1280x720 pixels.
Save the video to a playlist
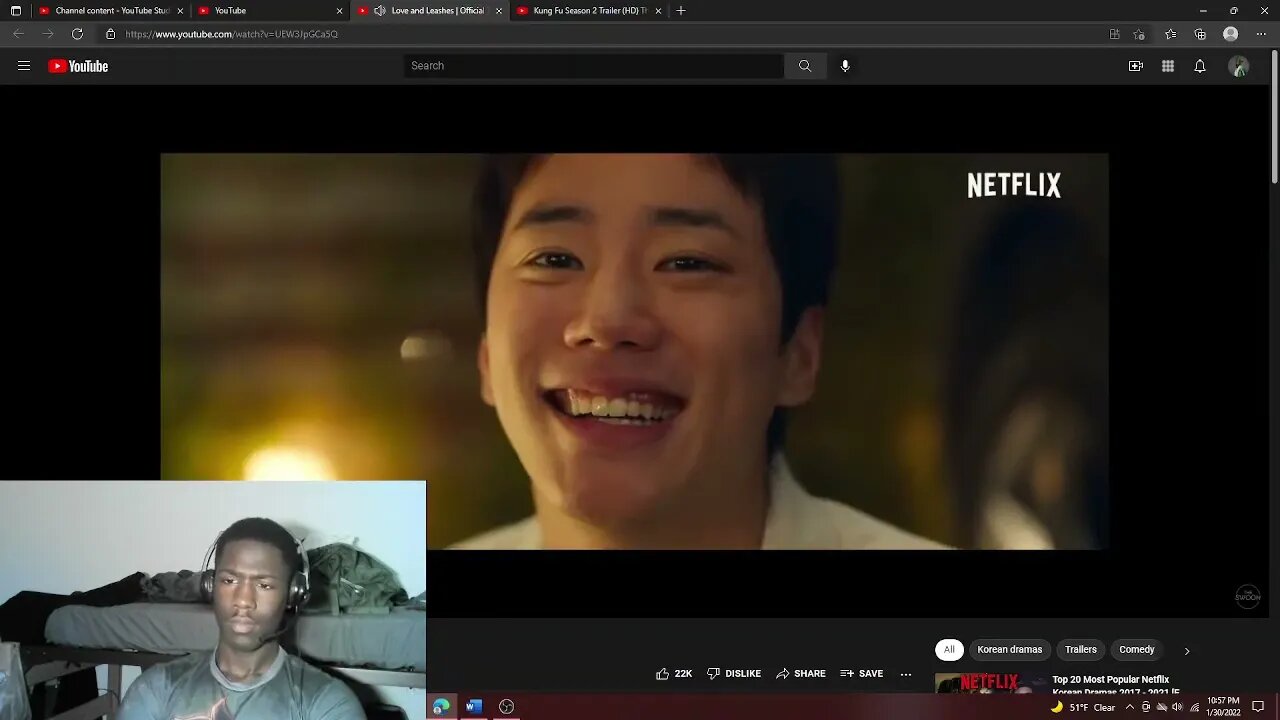tap(862, 674)
